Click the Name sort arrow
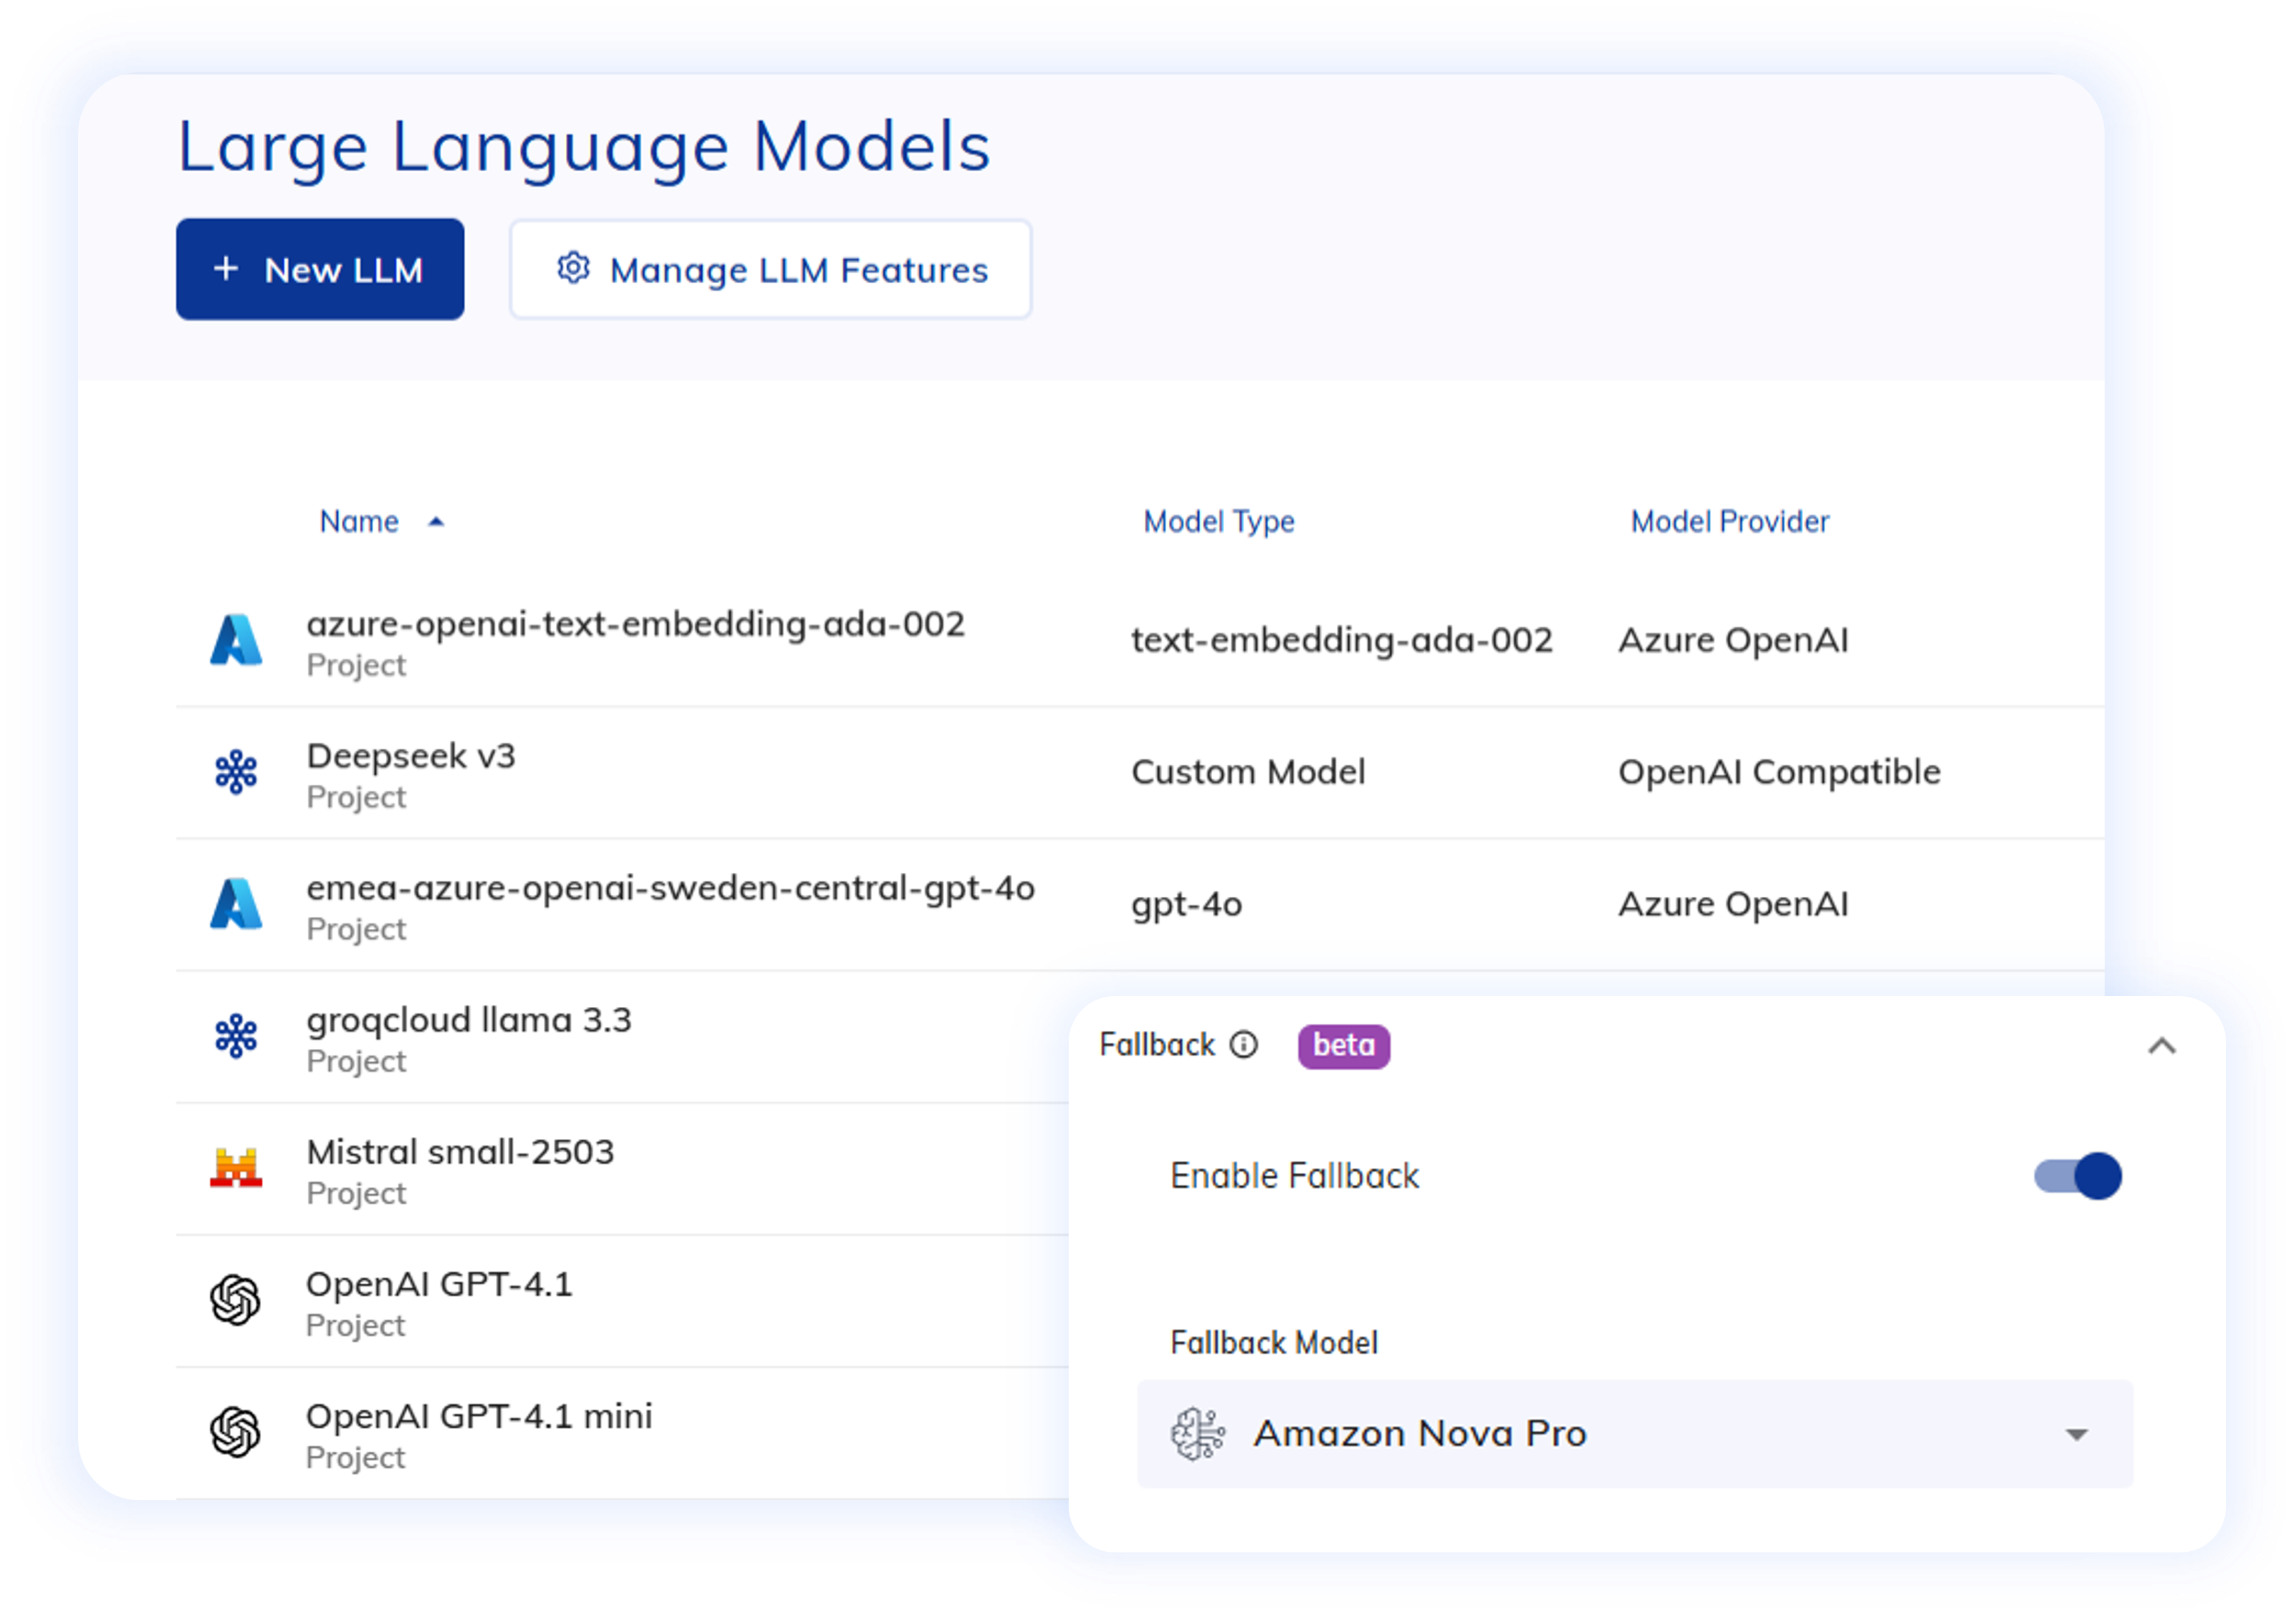The height and width of the screenshot is (1616, 2296). [x=436, y=522]
